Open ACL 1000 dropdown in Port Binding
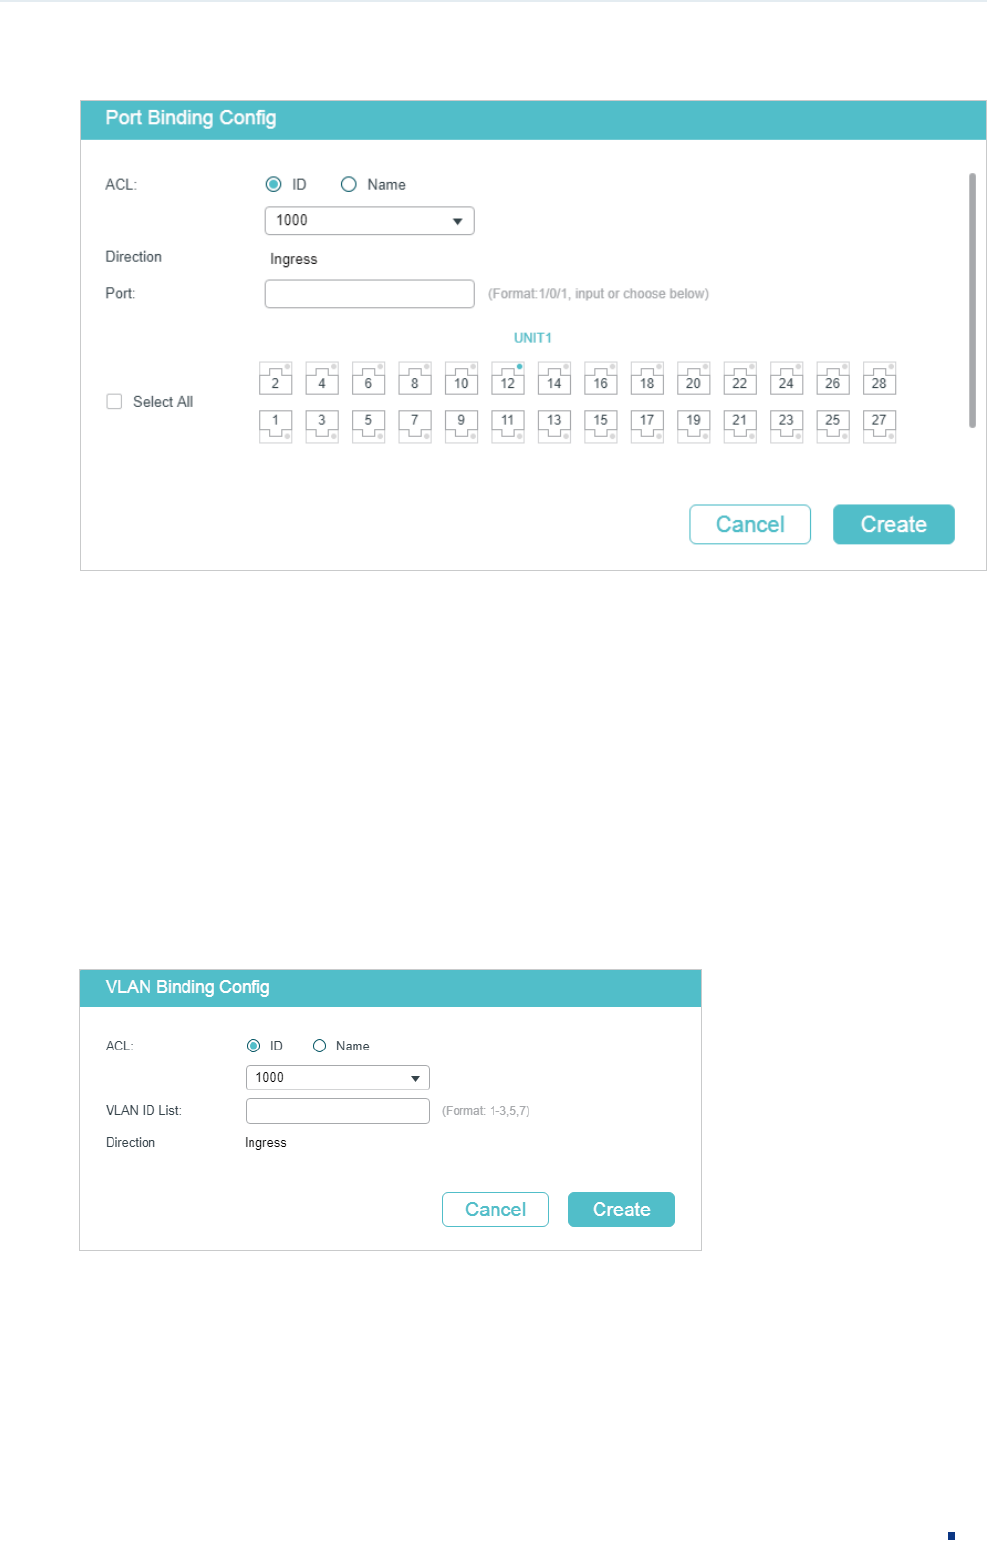 pos(369,221)
